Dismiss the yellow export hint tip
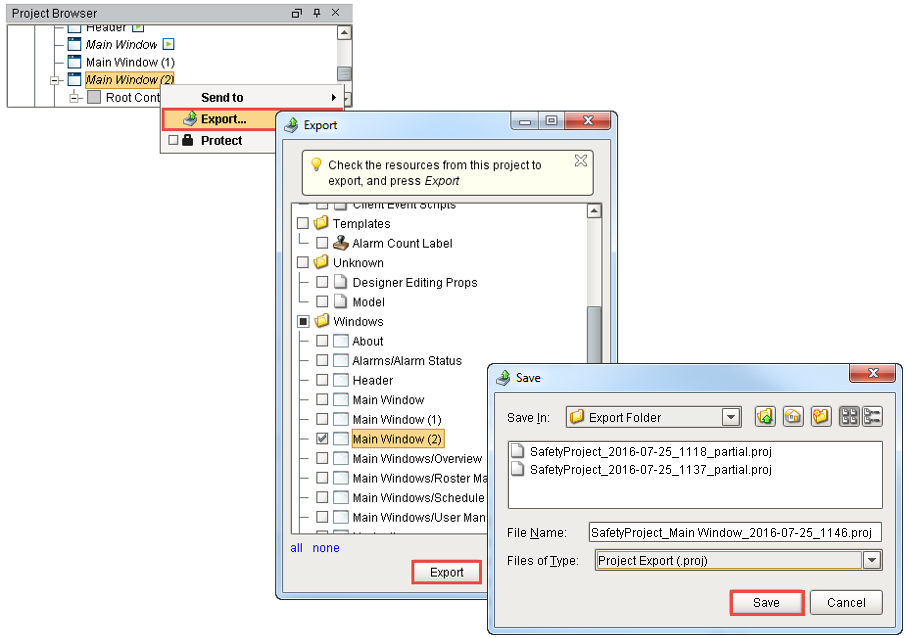This screenshot has height=638, width=907. [581, 161]
